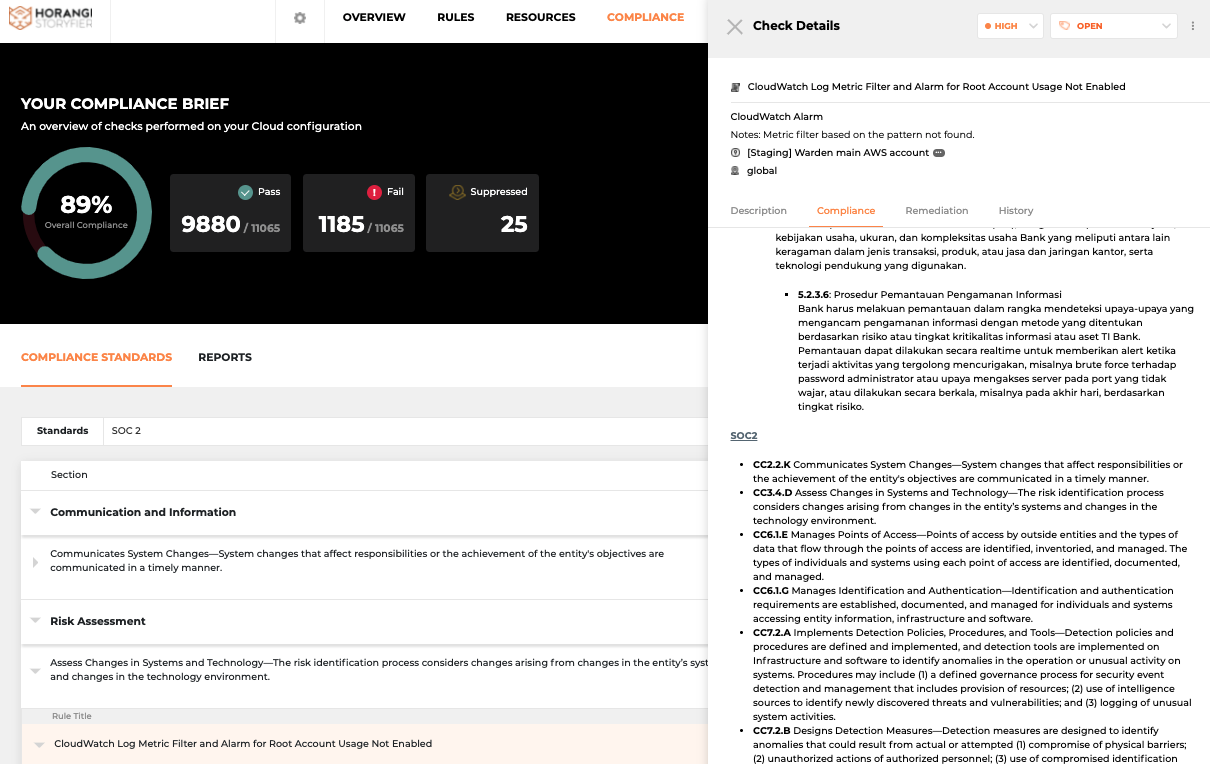Click the 89% overall compliance value

coord(86,205)
